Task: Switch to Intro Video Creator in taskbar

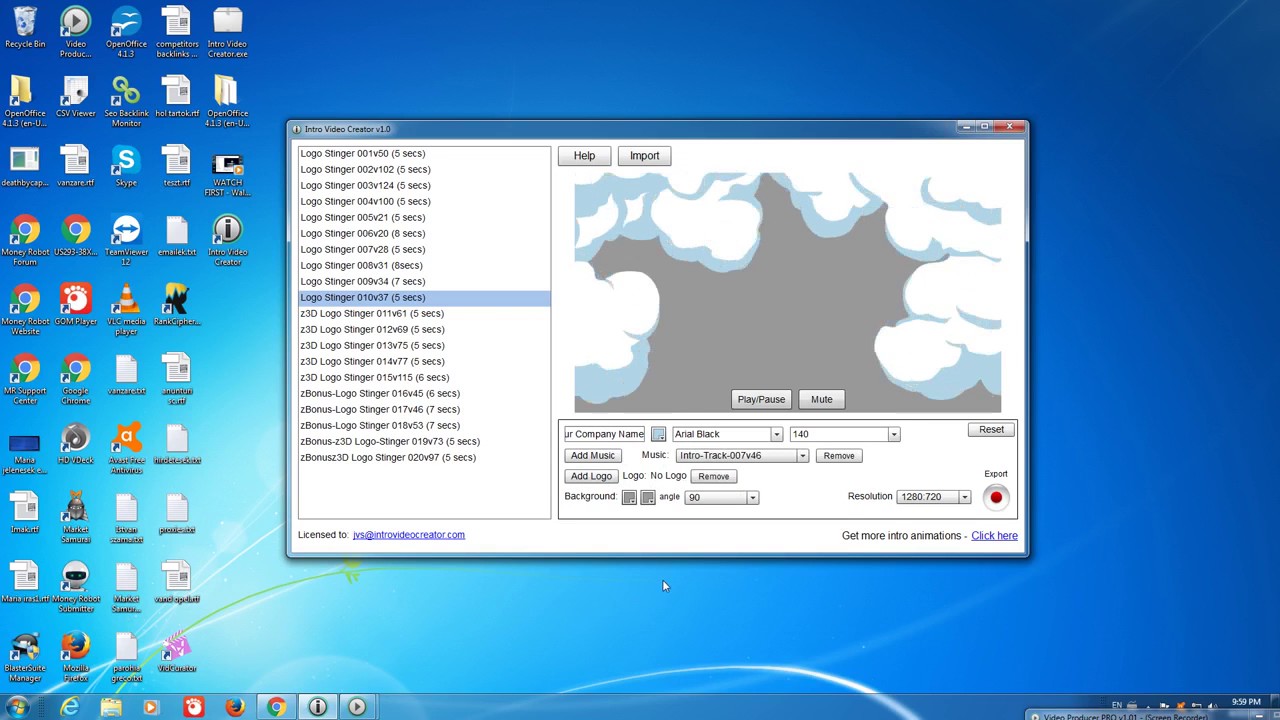Action: (x=317, y=707)
